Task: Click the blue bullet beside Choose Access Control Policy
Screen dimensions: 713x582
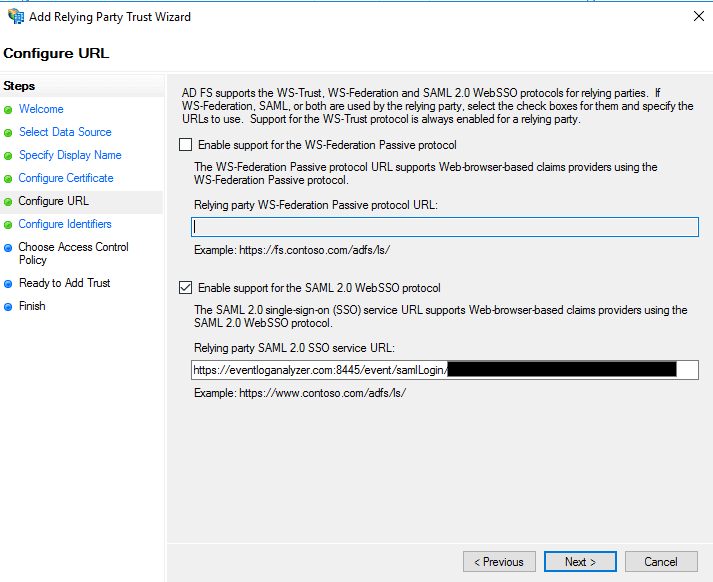Action: 8,248
